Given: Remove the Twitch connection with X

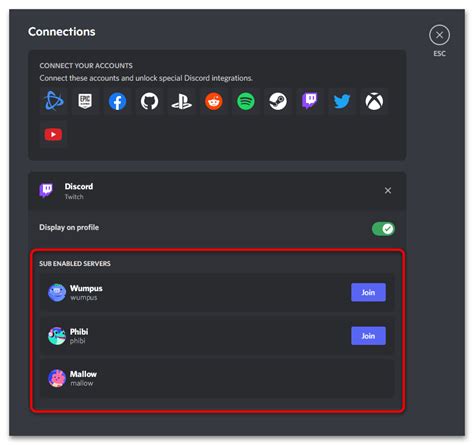Looking at the screenshot, I should (x=388, y=190).
